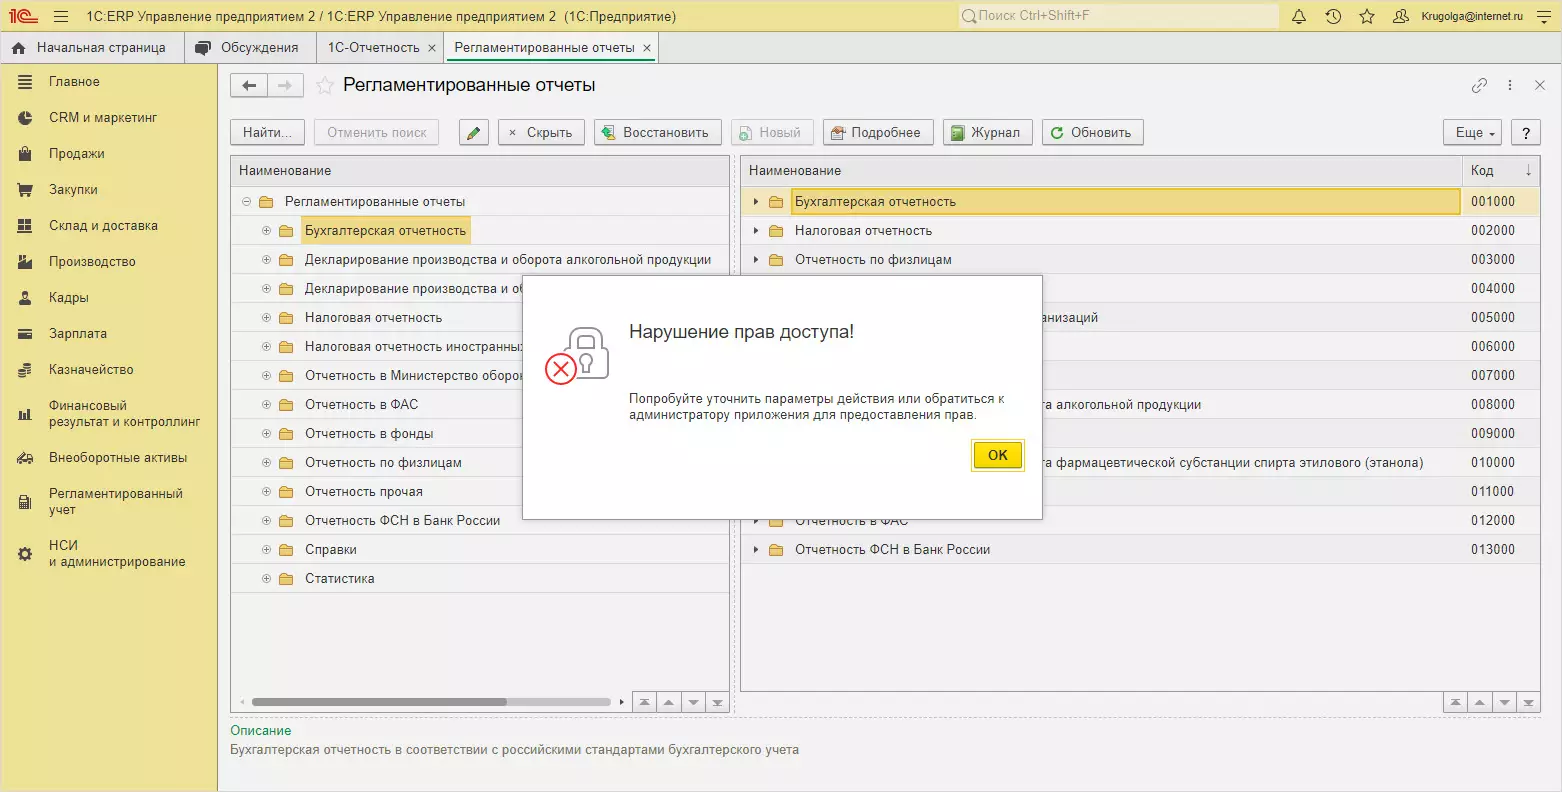This screenshot has width=1562, height=792.
Task: Expand Отчетность прочая tree node
Action: coord(266,492)
